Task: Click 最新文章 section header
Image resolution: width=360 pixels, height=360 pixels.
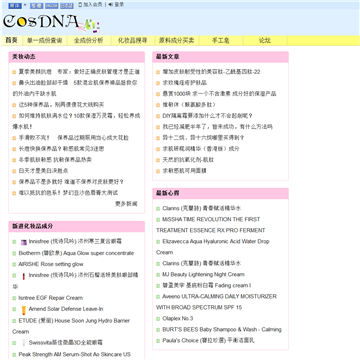Action: click(x=168, y=57)
